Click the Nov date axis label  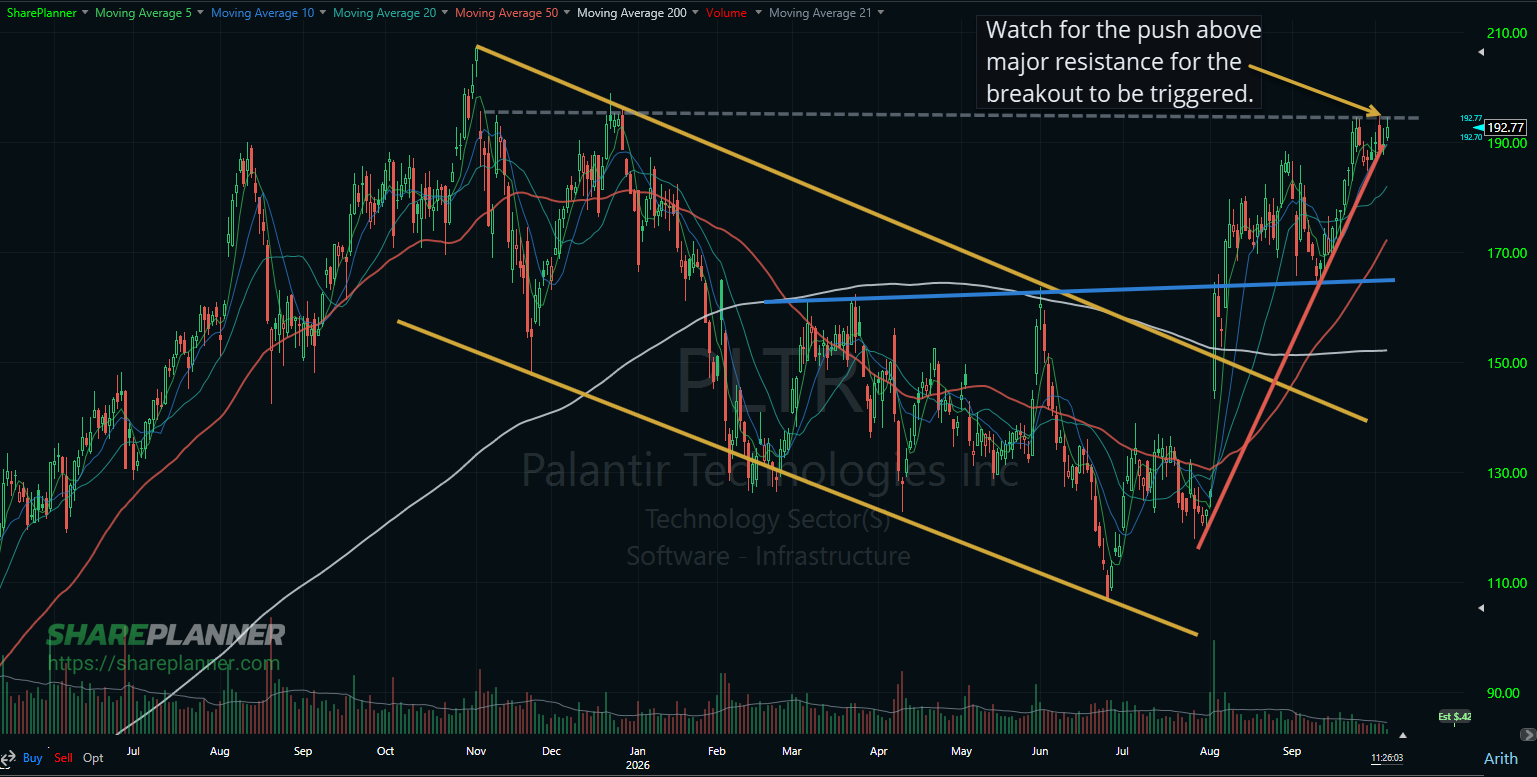[476, 750]
